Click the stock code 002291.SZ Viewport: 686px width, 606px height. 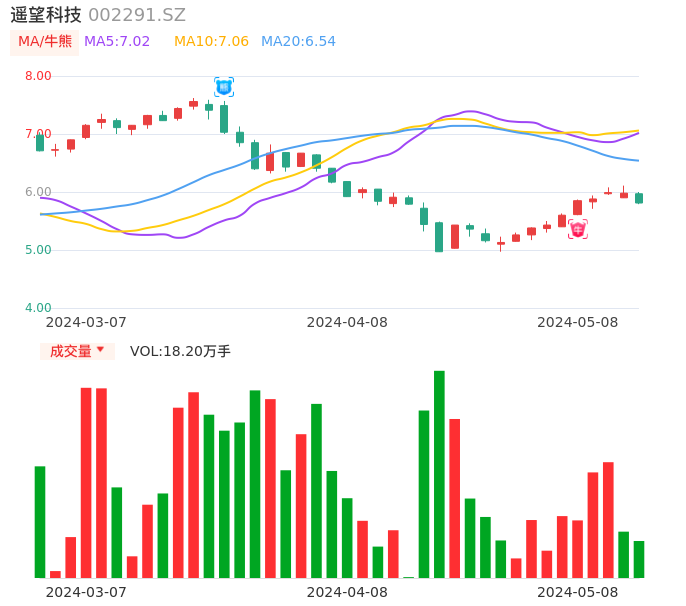pos(137,15)
